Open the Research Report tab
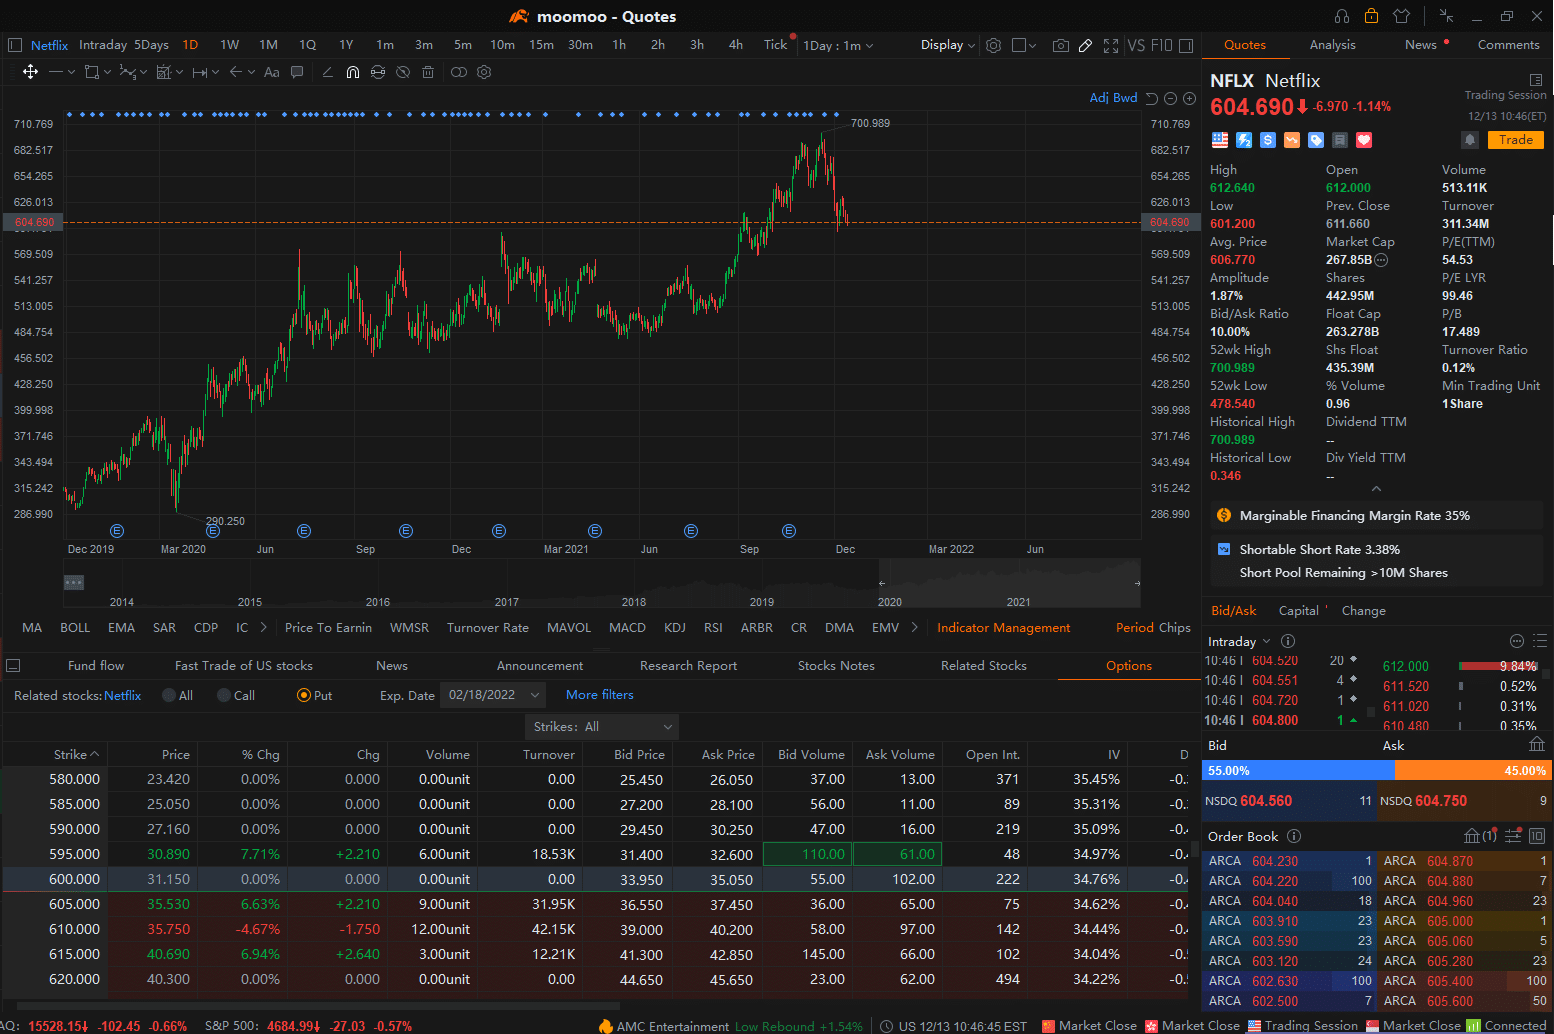This screenshot has height=1034, width=1554. pyautogui.click(x=688, y=666)
